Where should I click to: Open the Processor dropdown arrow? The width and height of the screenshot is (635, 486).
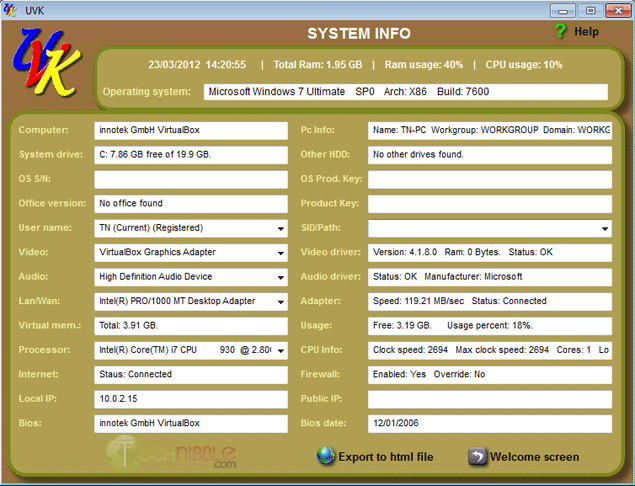point(281,350)
